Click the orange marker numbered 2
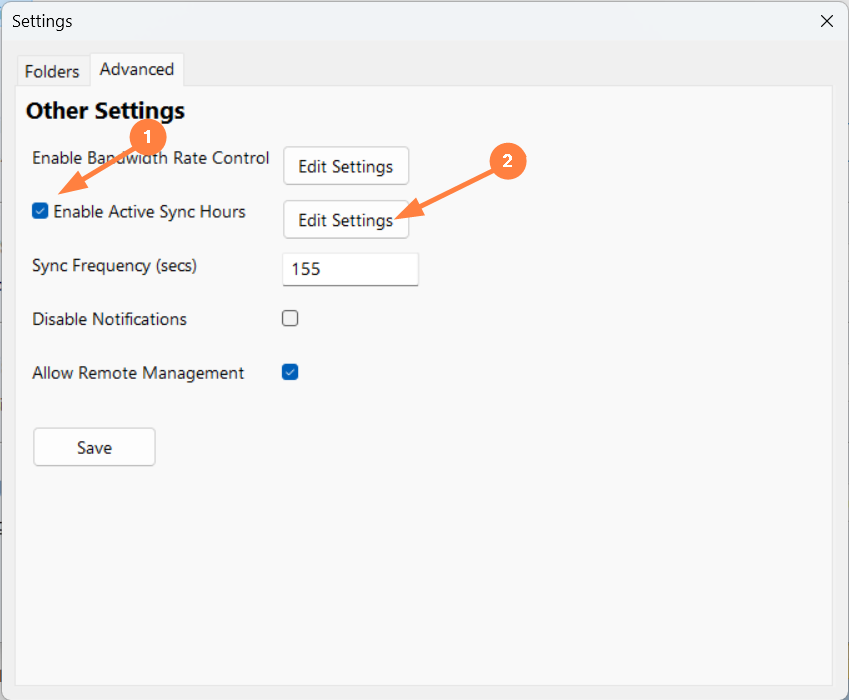Image resolution: width=849 pixels, height=700 pixels. (x=507, y=161)
